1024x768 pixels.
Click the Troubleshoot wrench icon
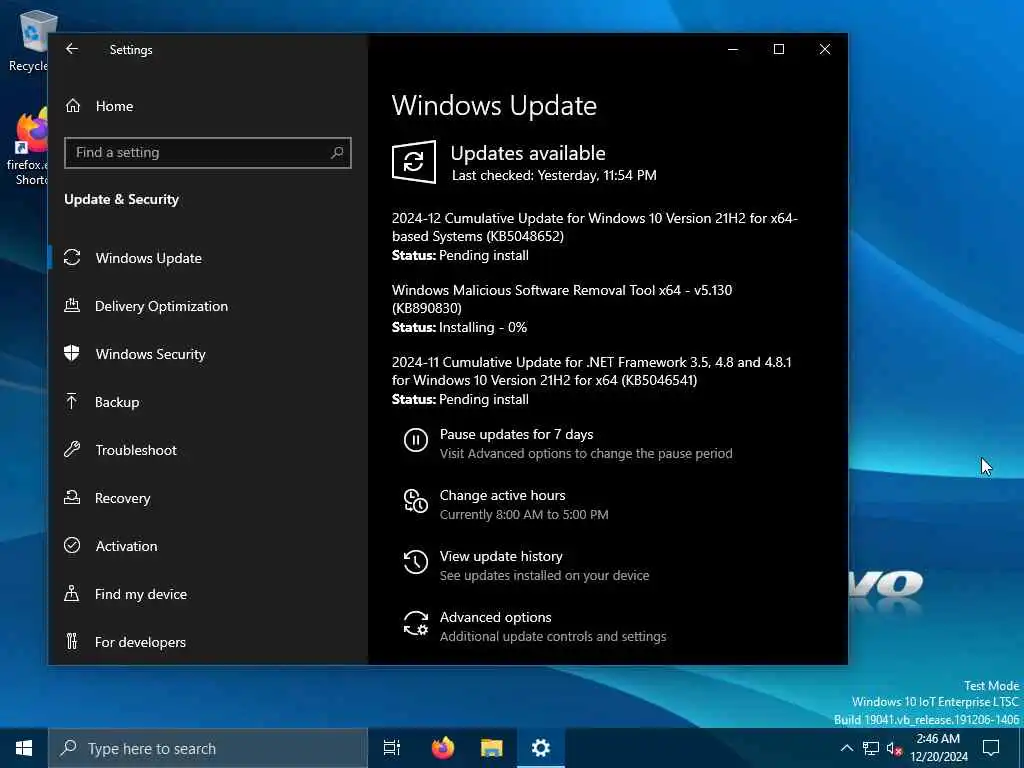(72, 449)
